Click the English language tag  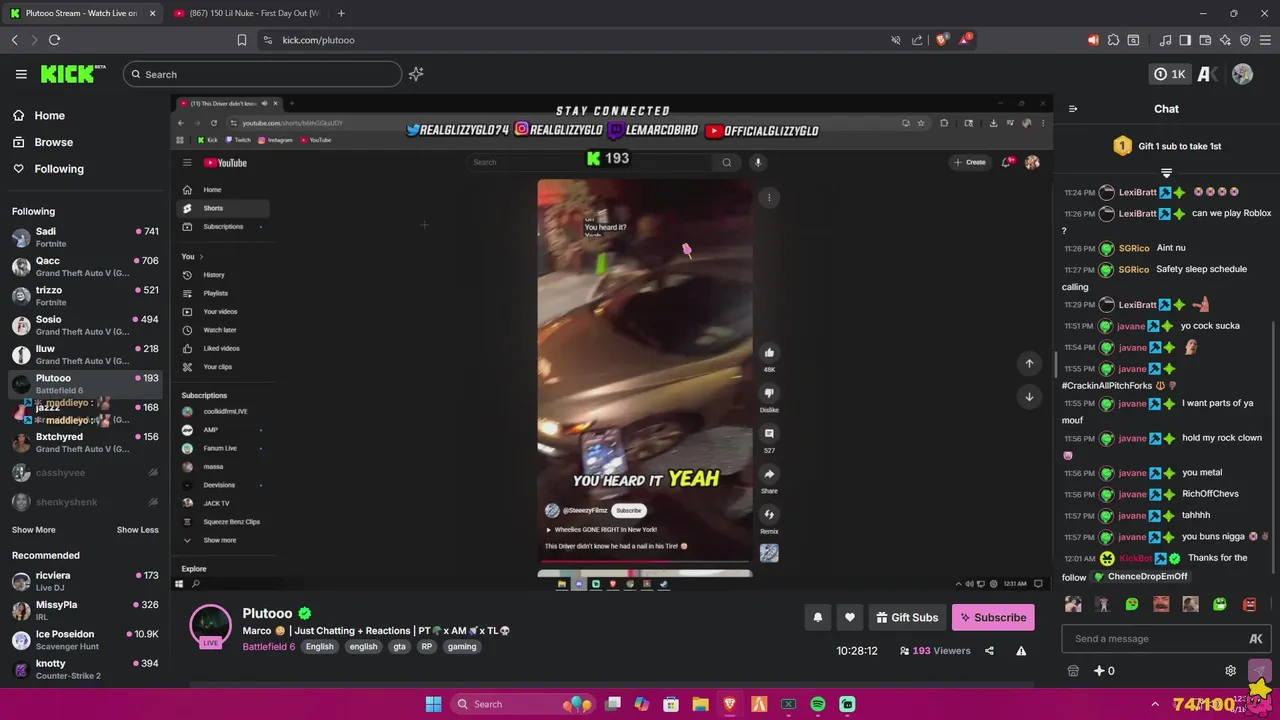[320, 647]
